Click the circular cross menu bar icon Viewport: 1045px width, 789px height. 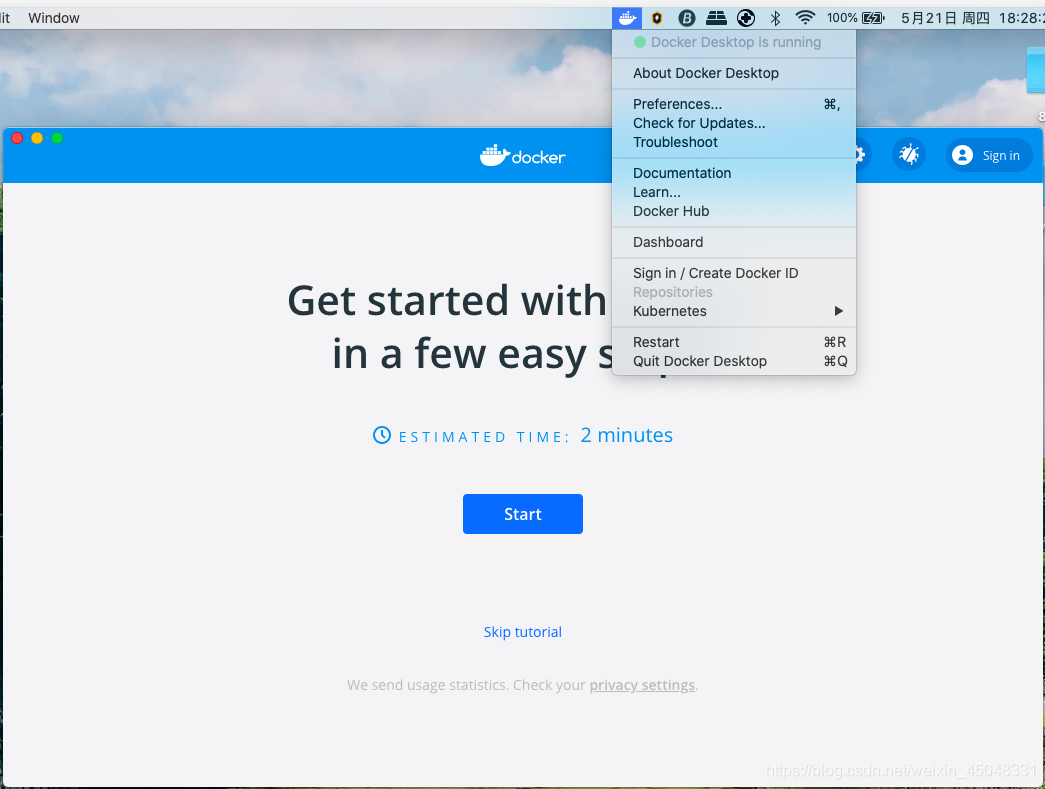(746, 18)
